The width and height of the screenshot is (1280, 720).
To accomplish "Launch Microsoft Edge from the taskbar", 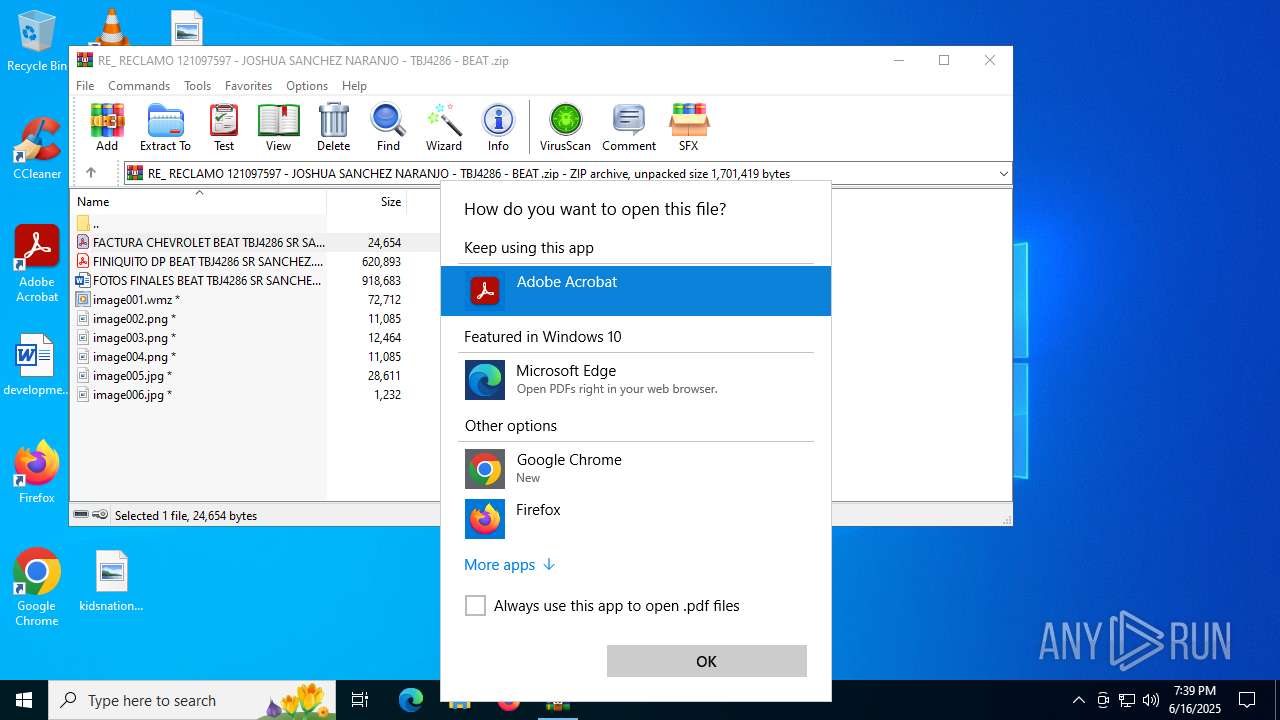I will click(411, 700).
